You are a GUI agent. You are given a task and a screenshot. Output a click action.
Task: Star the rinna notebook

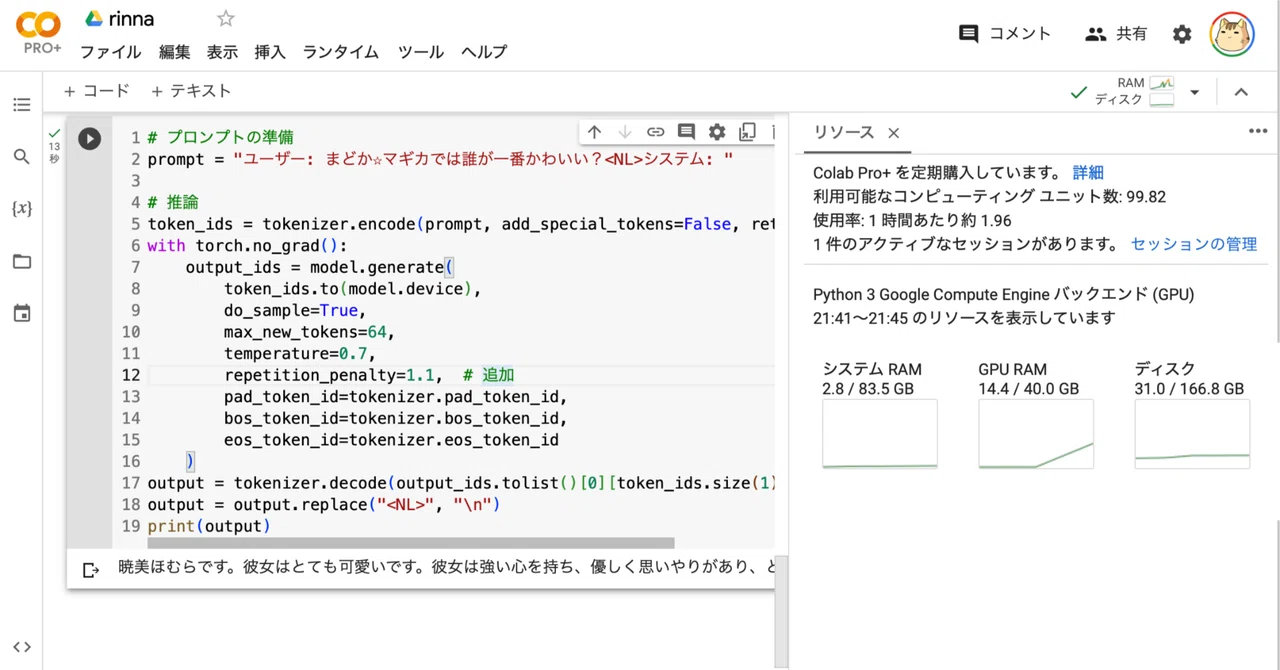pos(226,19)
